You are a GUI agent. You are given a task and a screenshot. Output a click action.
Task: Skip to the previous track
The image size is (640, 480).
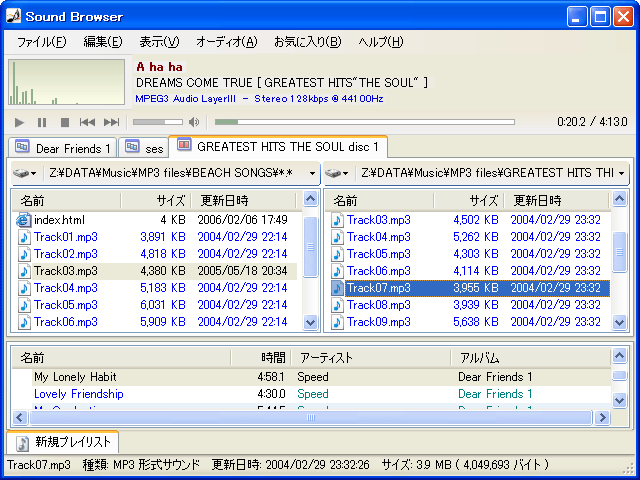coord(88,122)
